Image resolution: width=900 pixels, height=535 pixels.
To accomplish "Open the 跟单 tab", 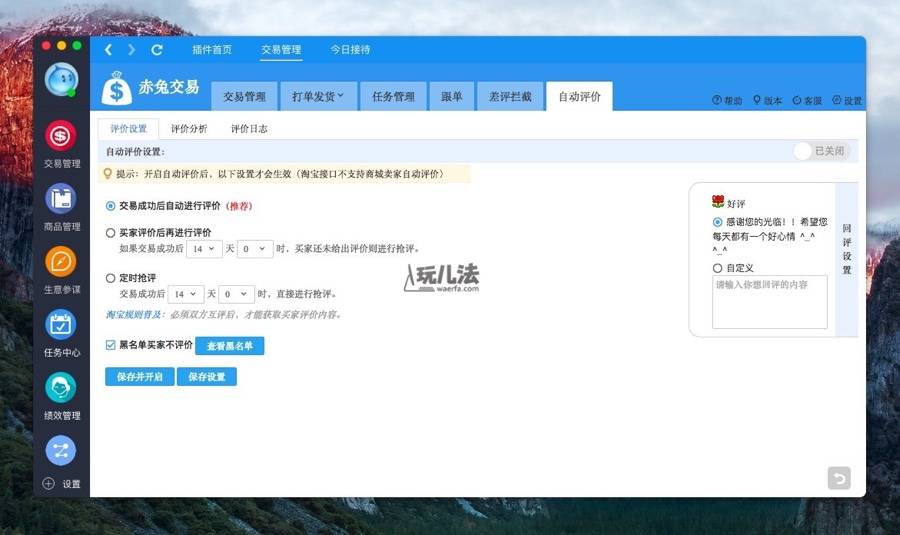I will (x=452, y=96).
